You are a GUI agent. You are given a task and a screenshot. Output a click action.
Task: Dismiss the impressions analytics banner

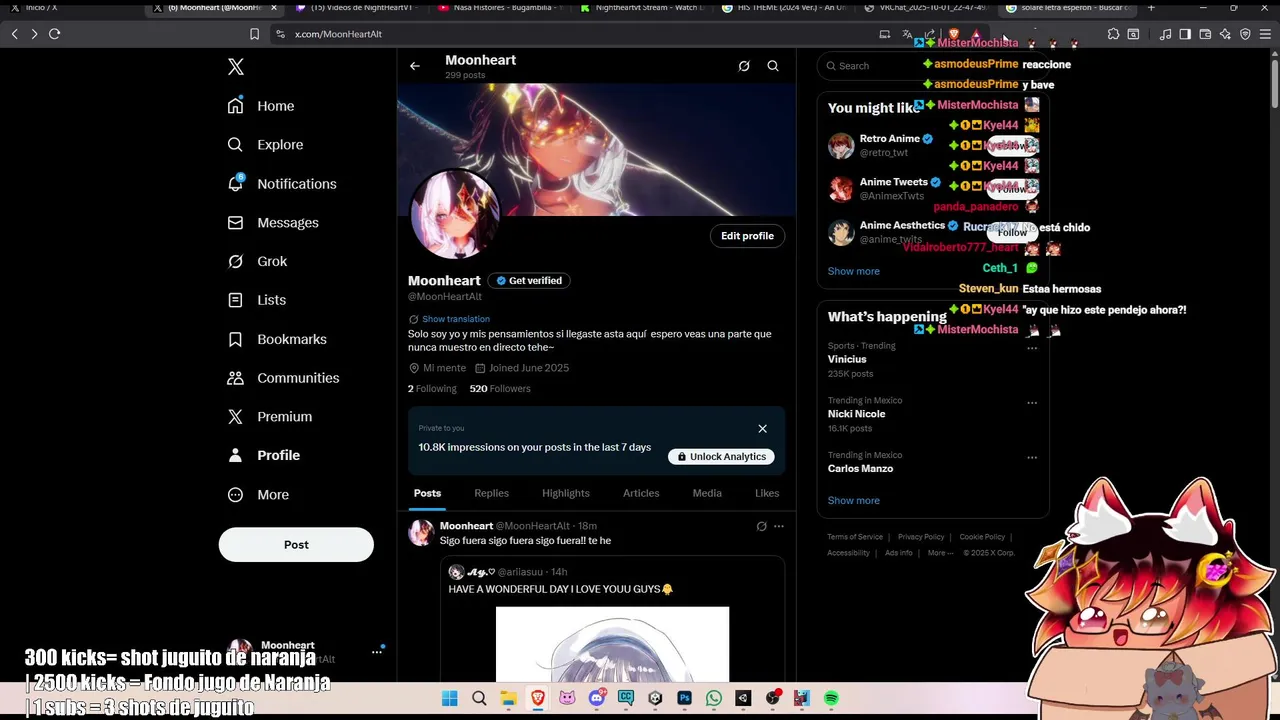[762, 429]
